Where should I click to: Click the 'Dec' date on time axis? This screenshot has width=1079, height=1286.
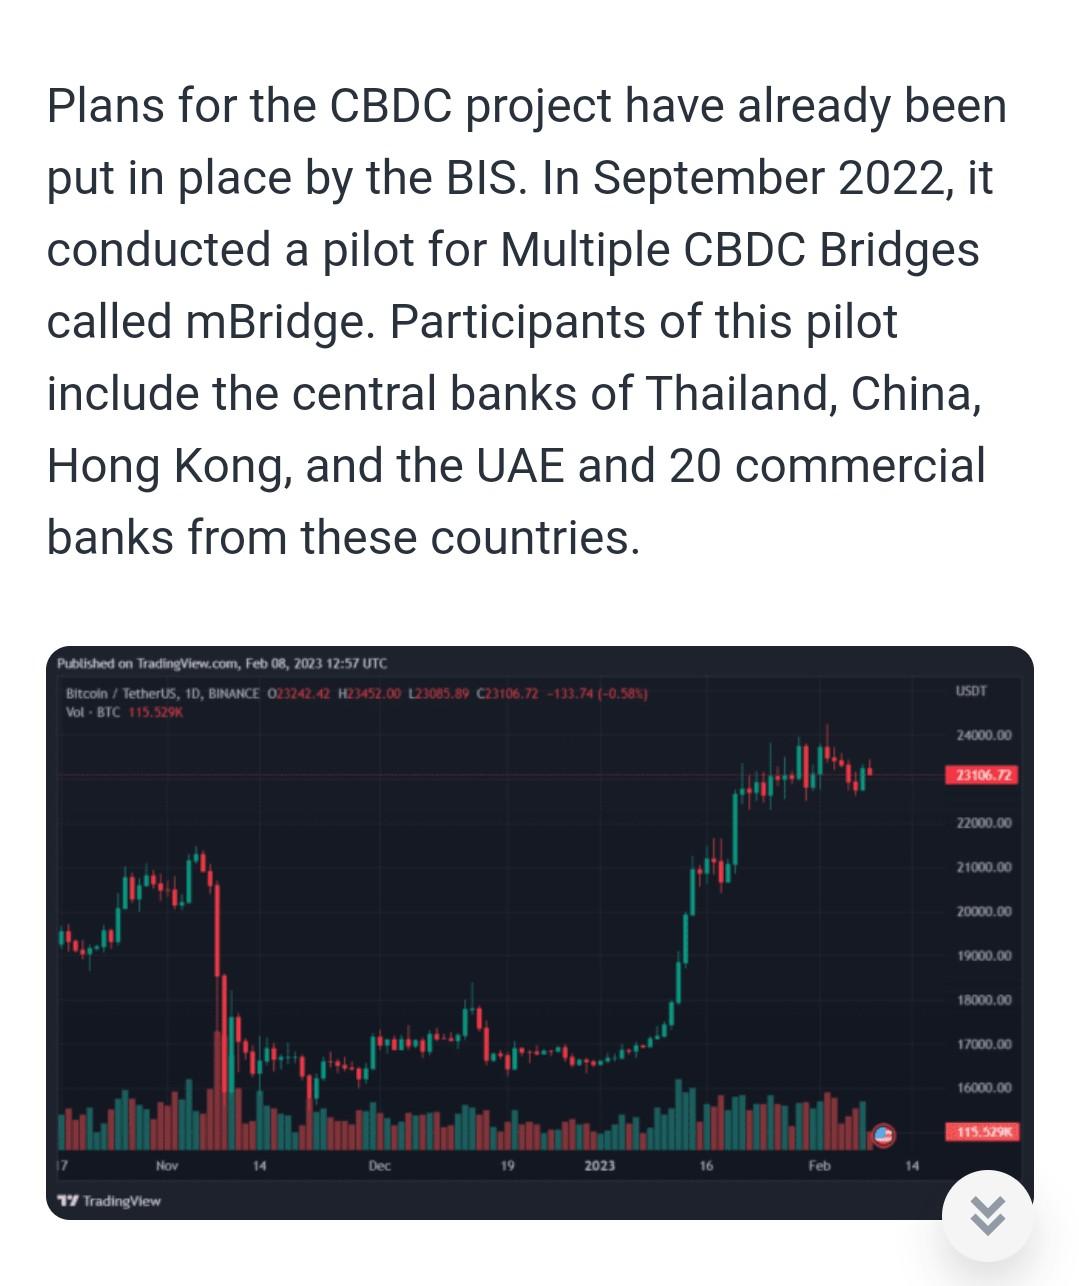(380, 1166)
